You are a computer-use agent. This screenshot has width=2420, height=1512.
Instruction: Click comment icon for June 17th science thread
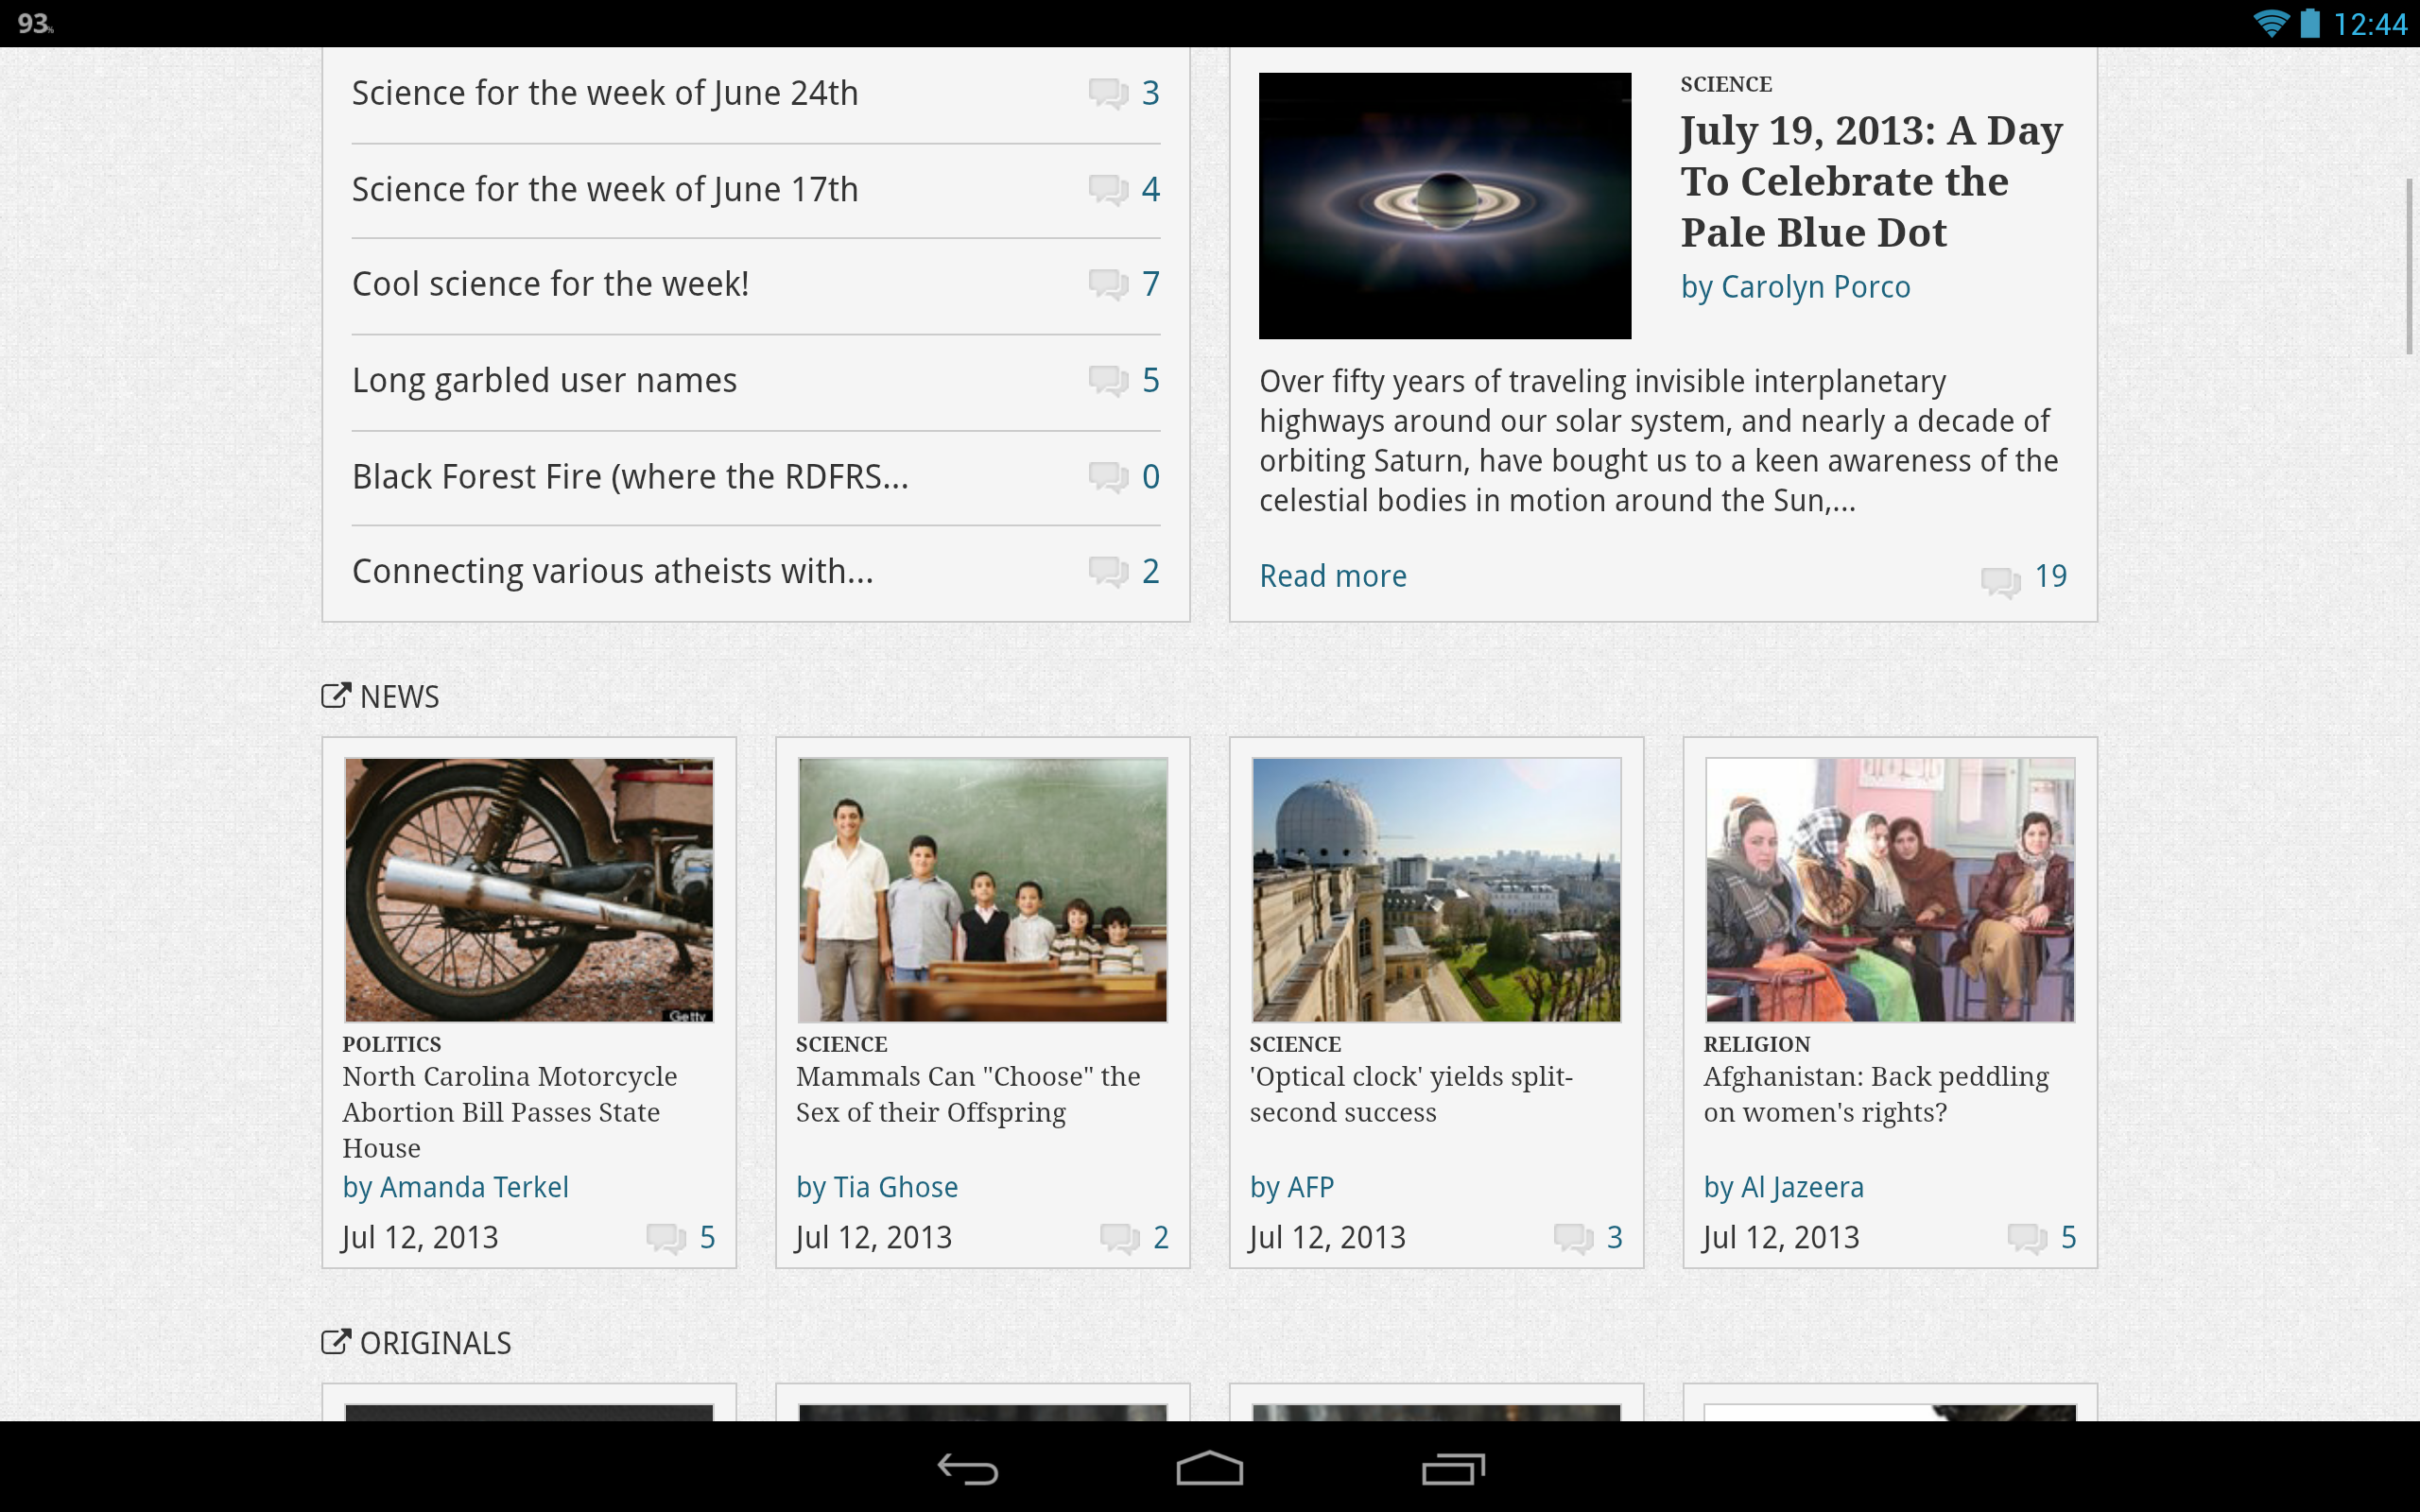[1108, 190]
